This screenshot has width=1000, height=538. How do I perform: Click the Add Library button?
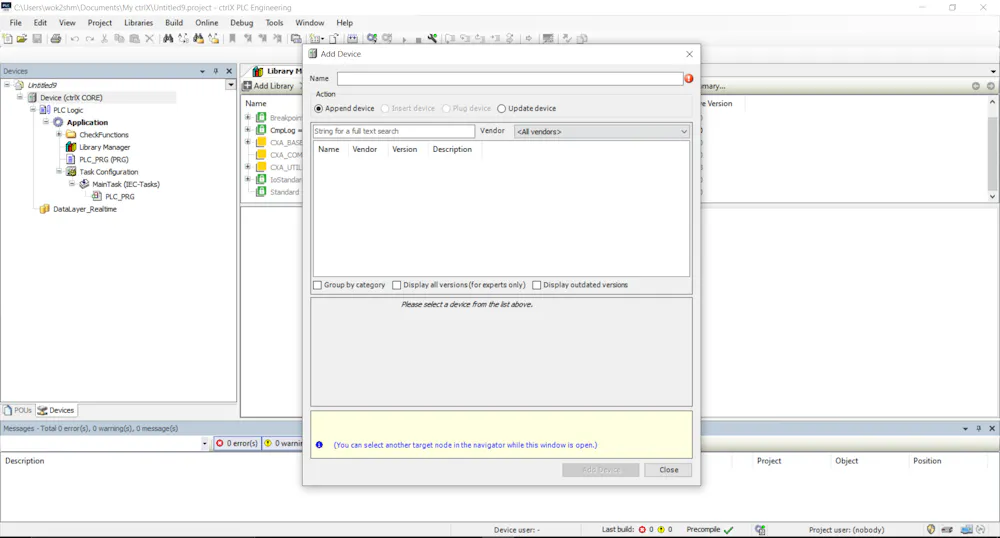268,85
